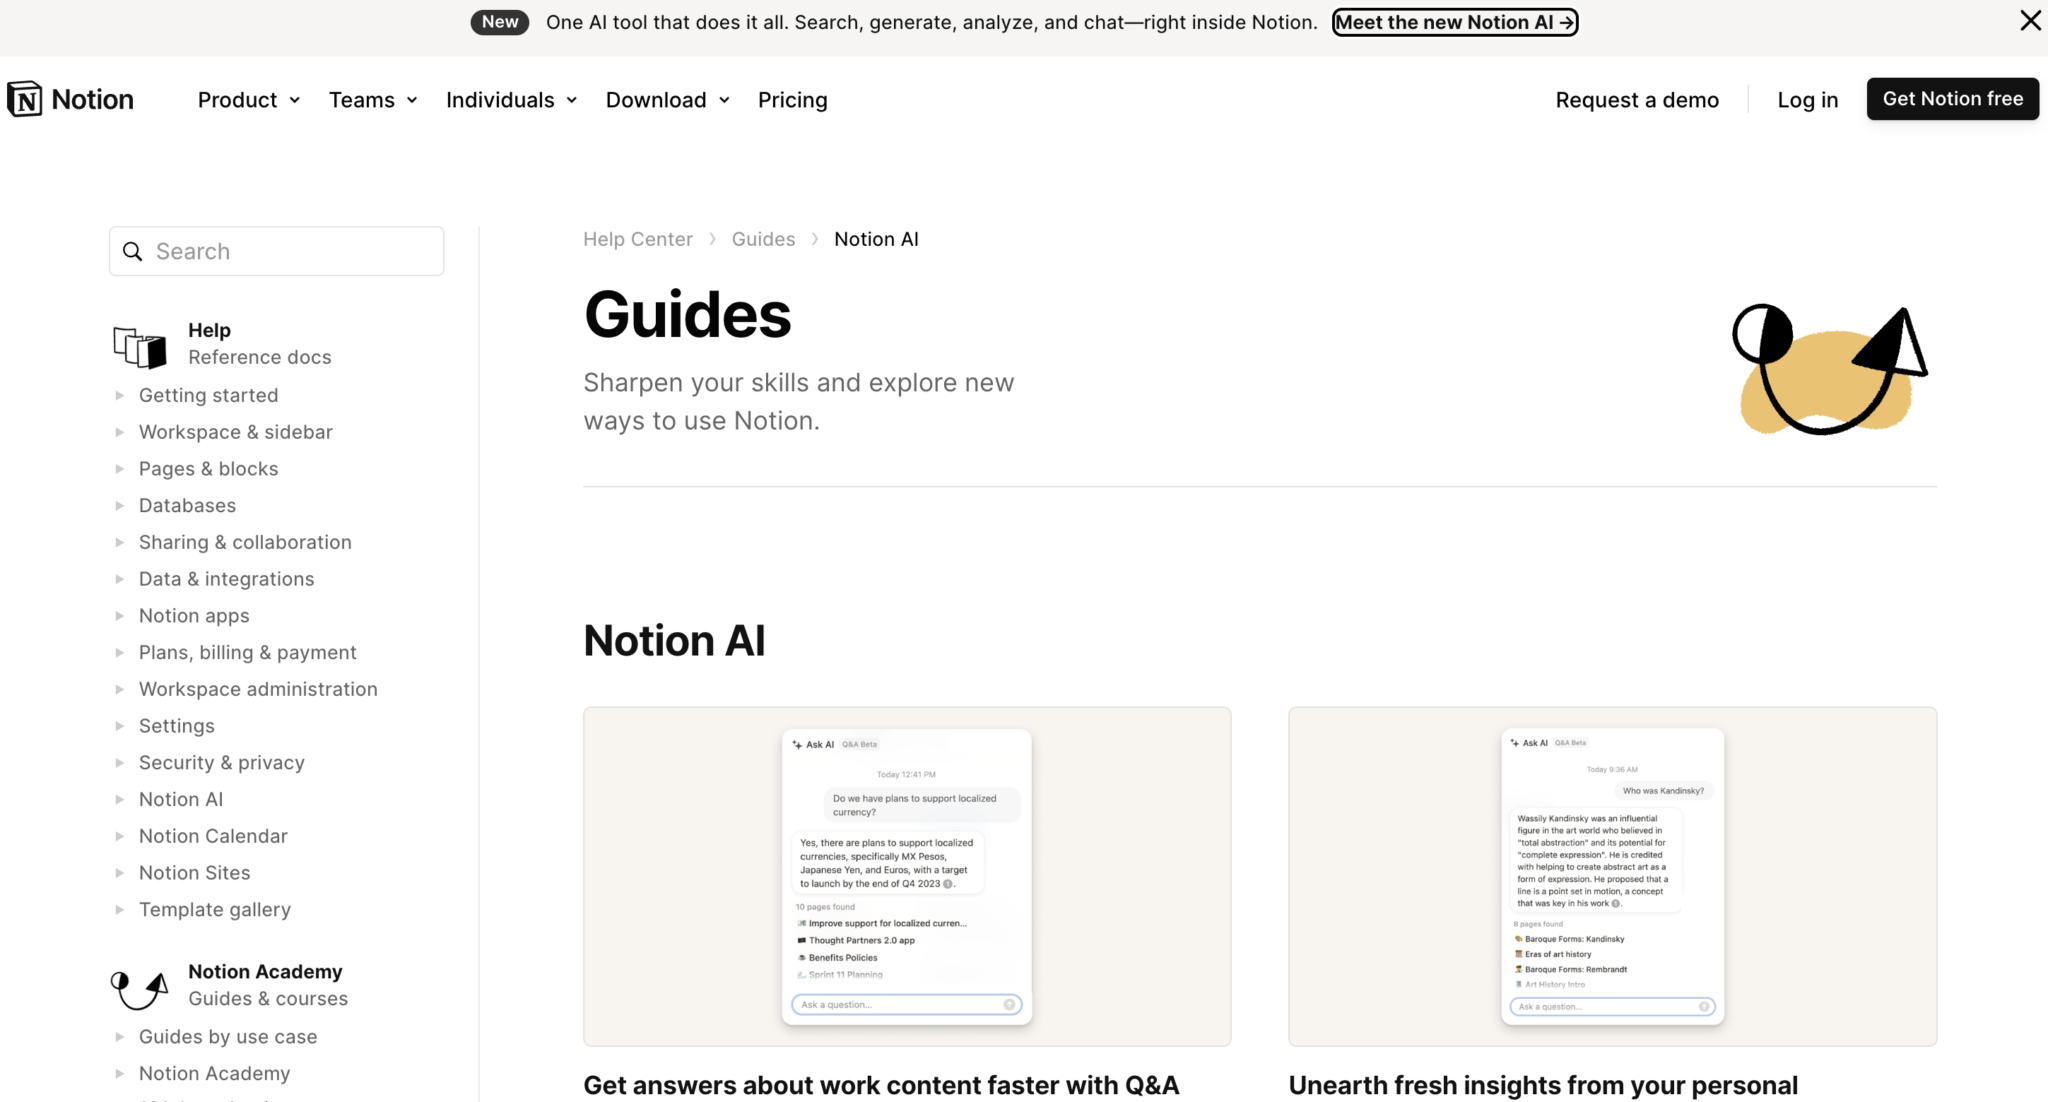Viewport: 2048px width, 1102px height.
Task: Click the Help reference docs book icon
Action: 140,346
